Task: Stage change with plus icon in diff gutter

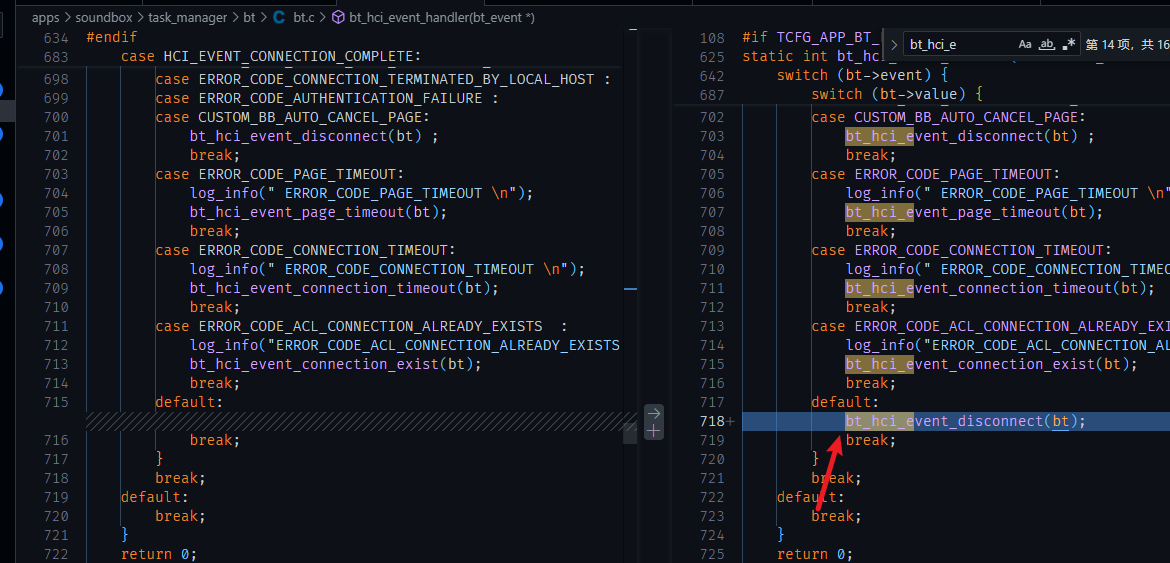Action: (654, 431)
